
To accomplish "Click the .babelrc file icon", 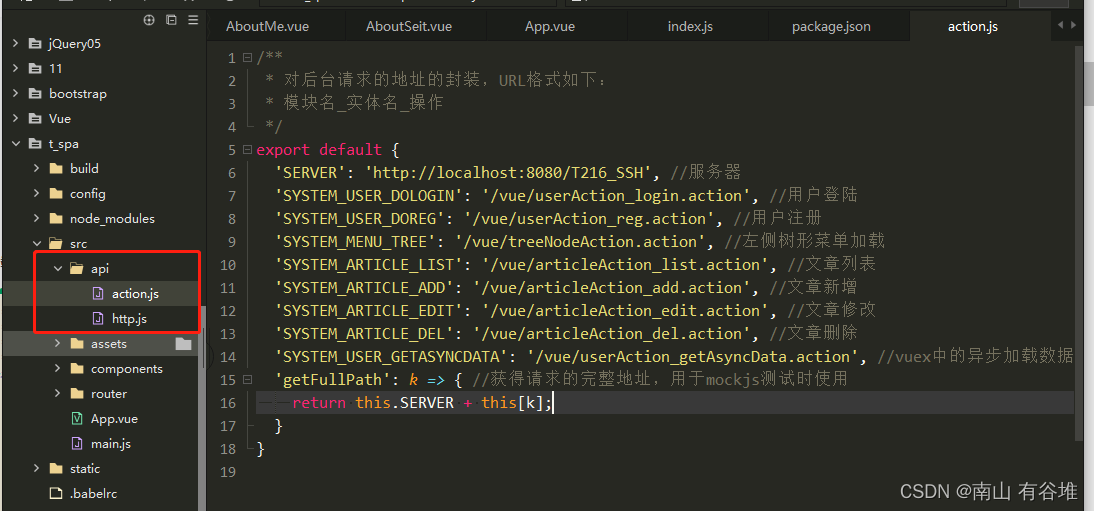I will coord(56,494).
